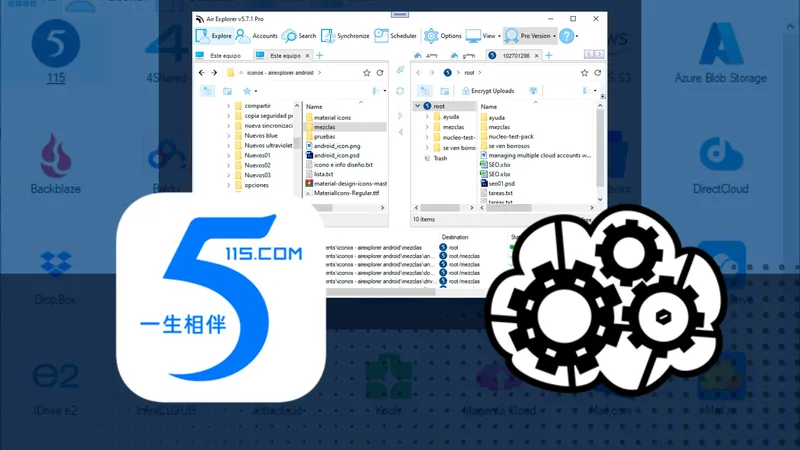800x450 pixels.
Task: Expand the Nuevos01 tree folder
Action: click(x=229, y=155)
